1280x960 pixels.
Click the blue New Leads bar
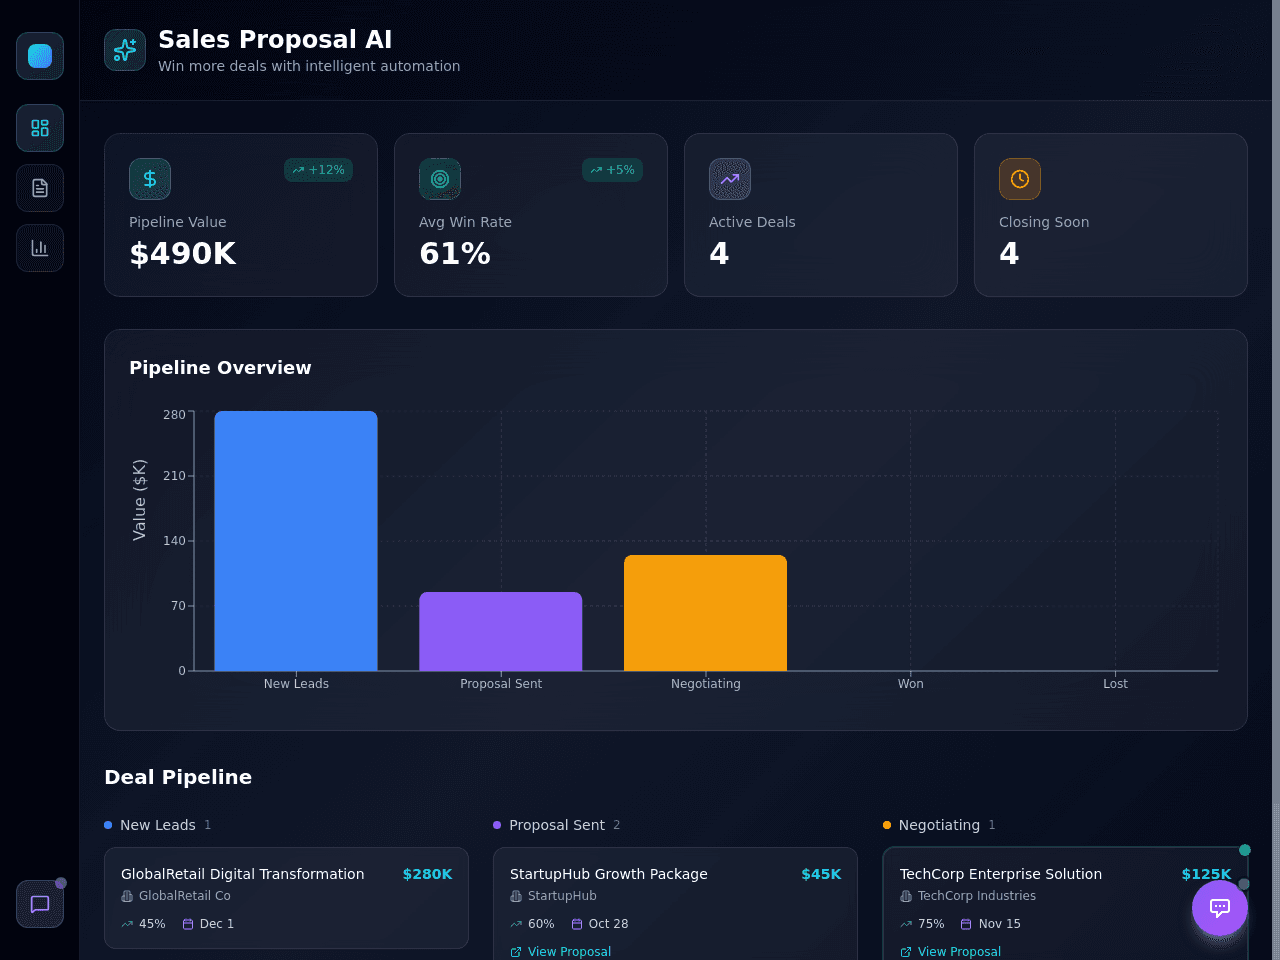tap(296, 541)
